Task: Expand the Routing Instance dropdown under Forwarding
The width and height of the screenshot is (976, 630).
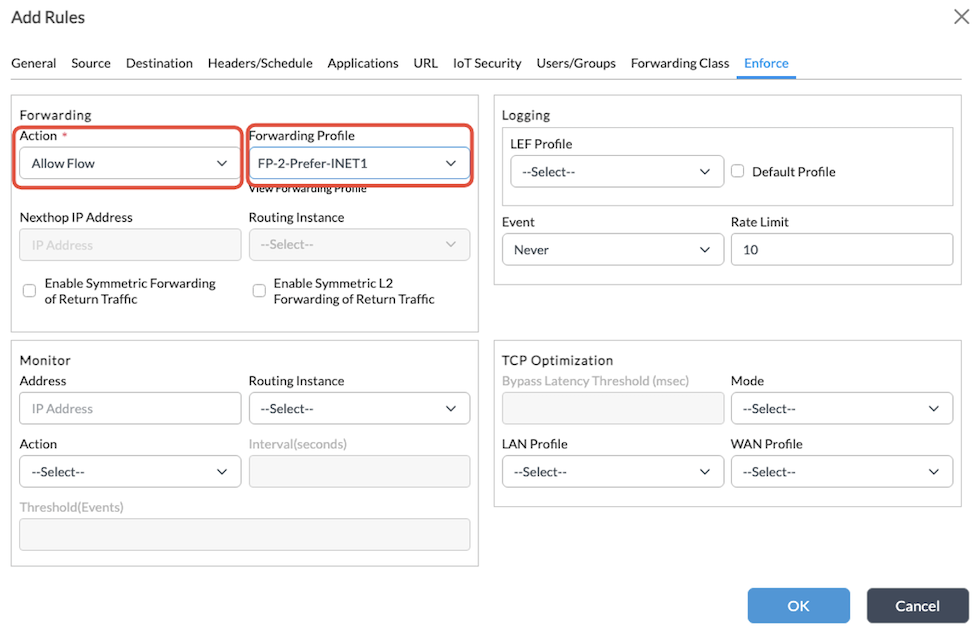Action: click(x=359, y=244)
